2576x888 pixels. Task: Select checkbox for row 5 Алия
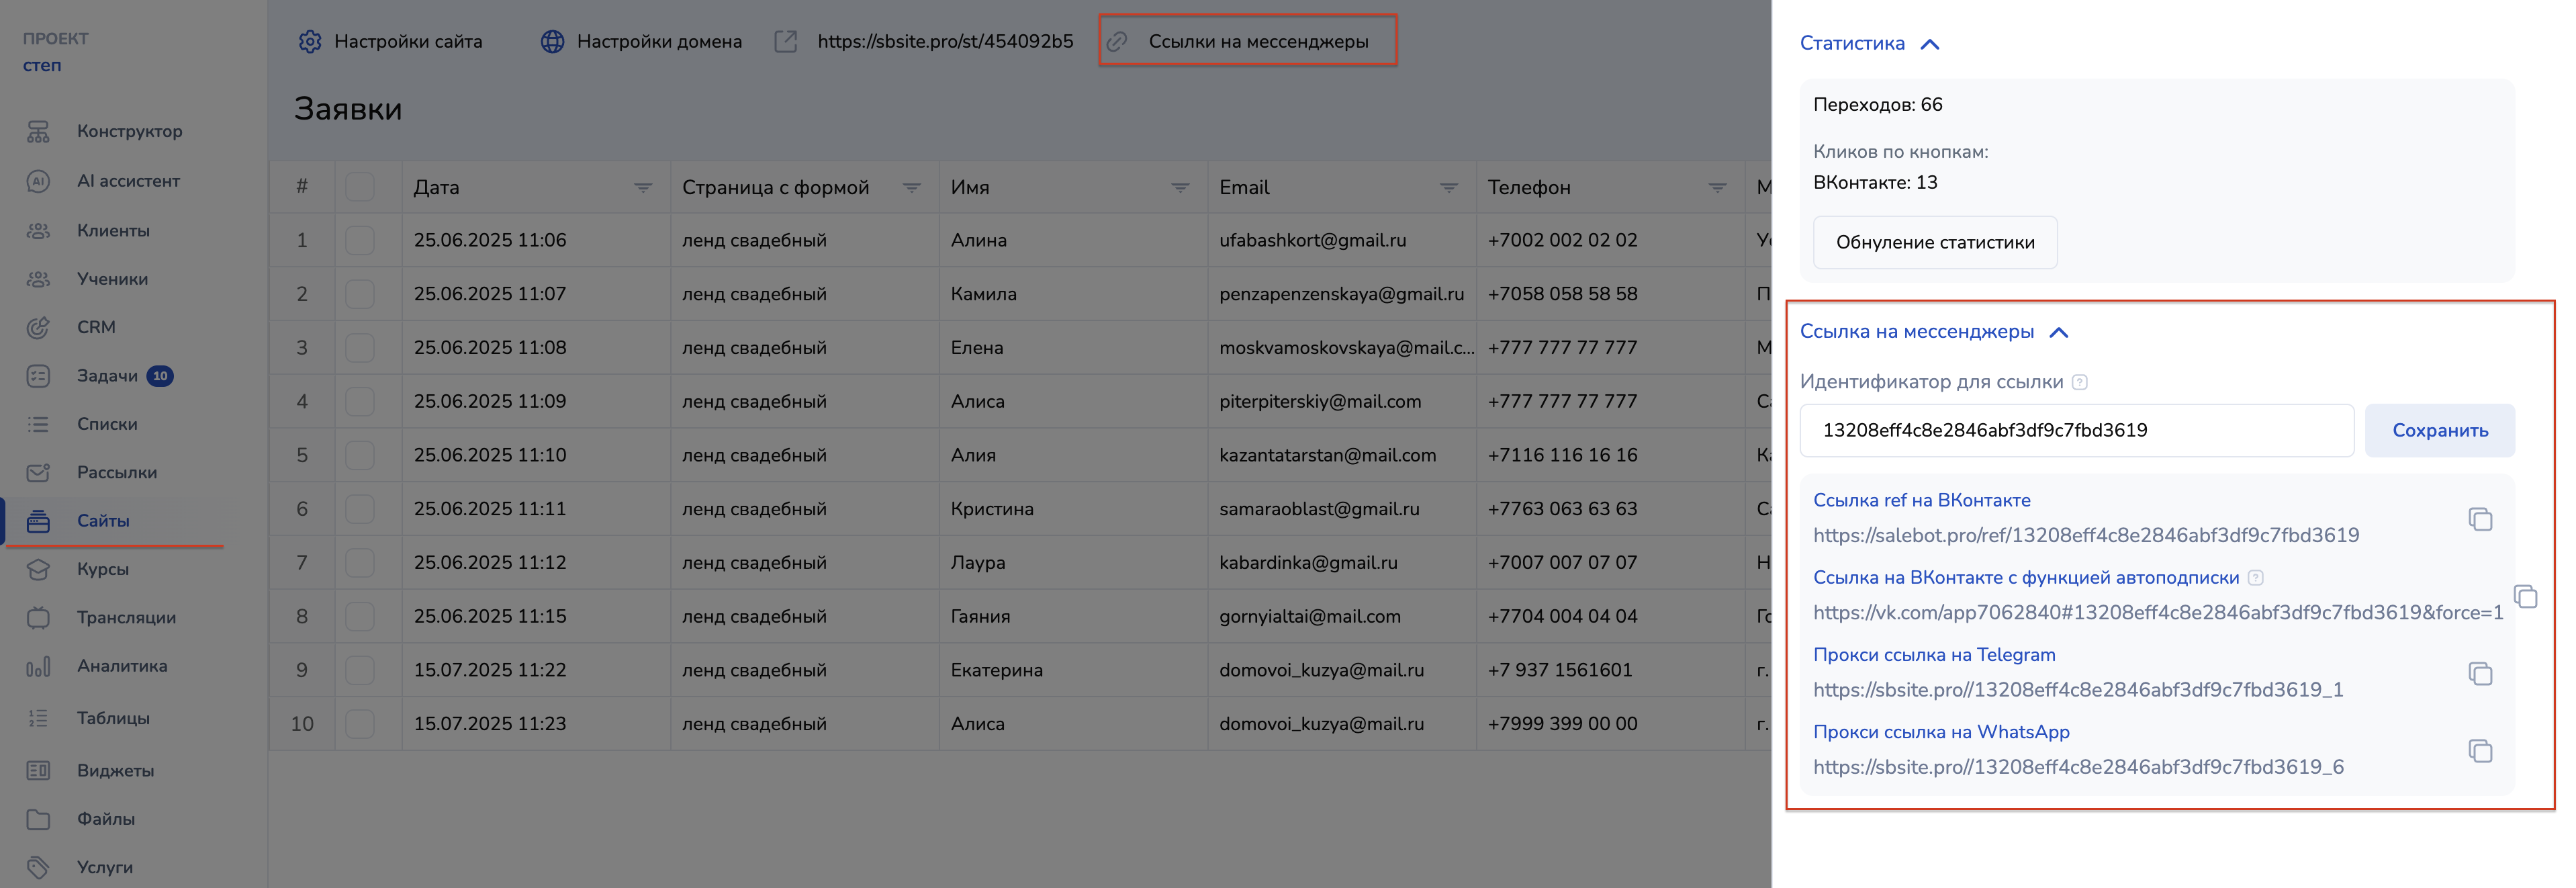pyautogui.click(x=360, y=455)
